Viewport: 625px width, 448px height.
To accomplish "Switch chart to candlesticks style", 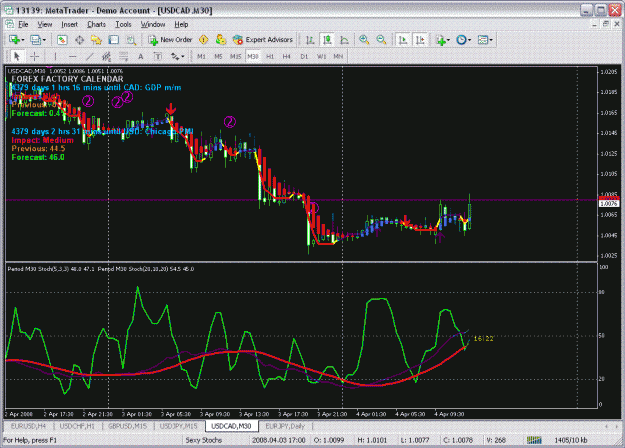I will (327, 40).
